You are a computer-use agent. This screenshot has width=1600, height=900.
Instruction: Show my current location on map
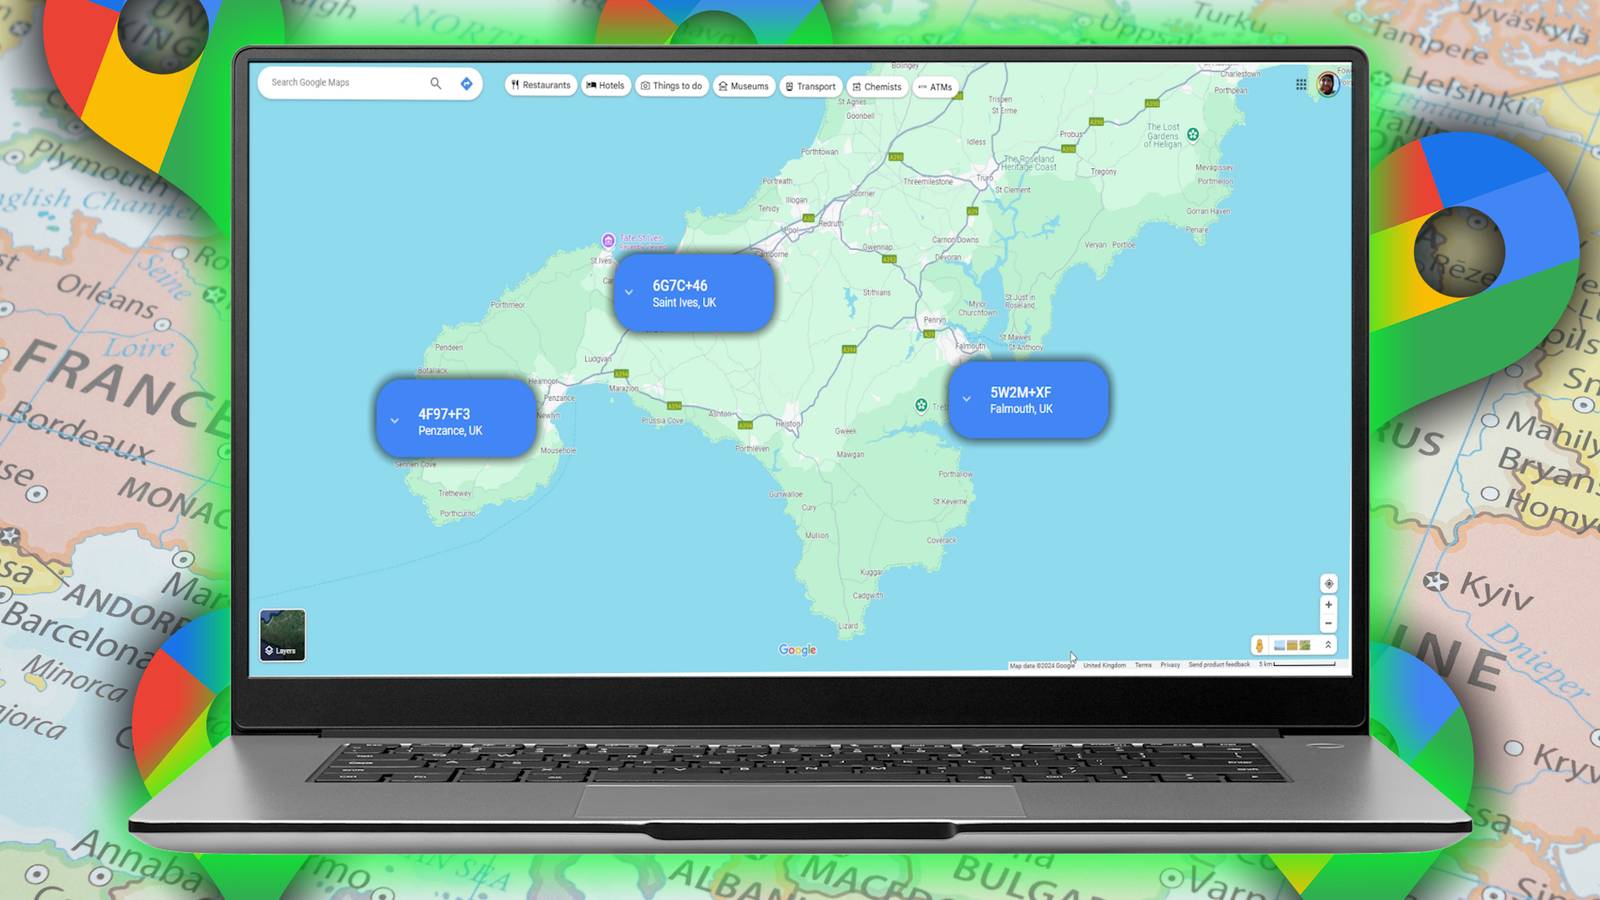pos(1329,584)
